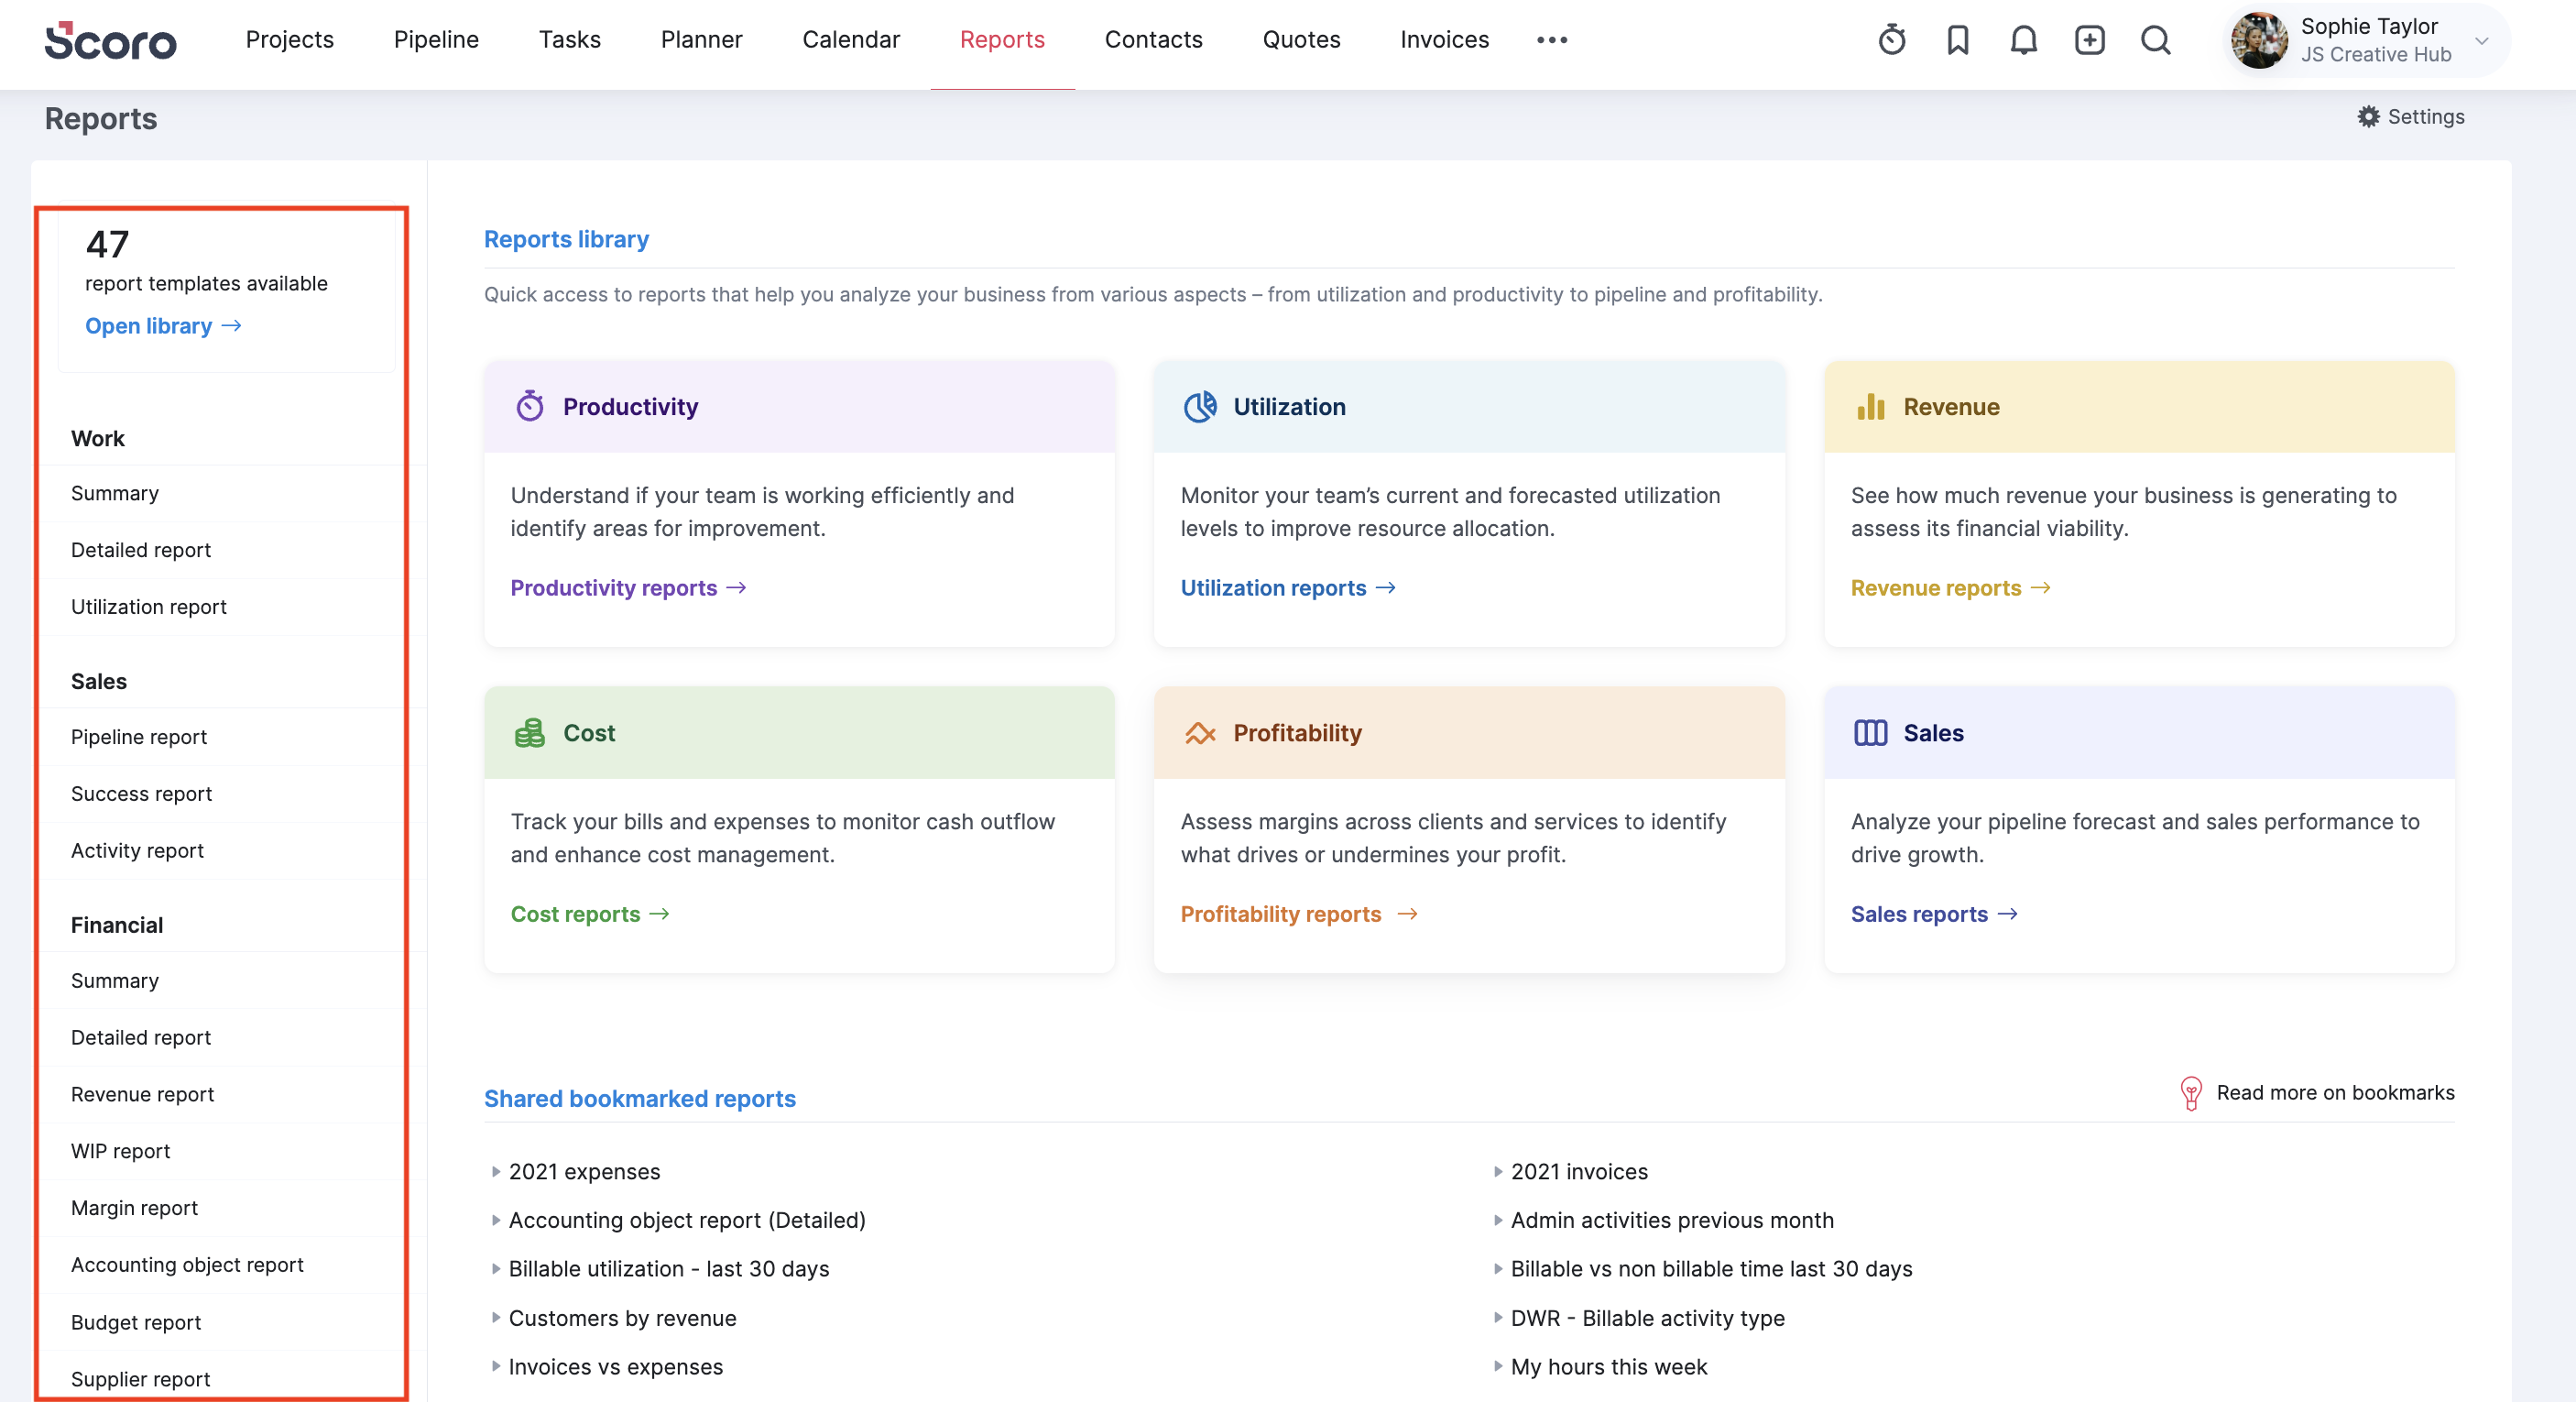Click the Scoro logo
The width and height of the screenshot is (2576, 1402).
(x=110, y=42)
